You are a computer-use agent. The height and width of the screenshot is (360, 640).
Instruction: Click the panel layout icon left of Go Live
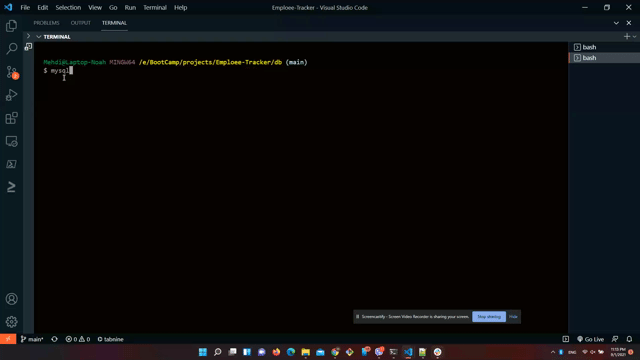(566, 339)
